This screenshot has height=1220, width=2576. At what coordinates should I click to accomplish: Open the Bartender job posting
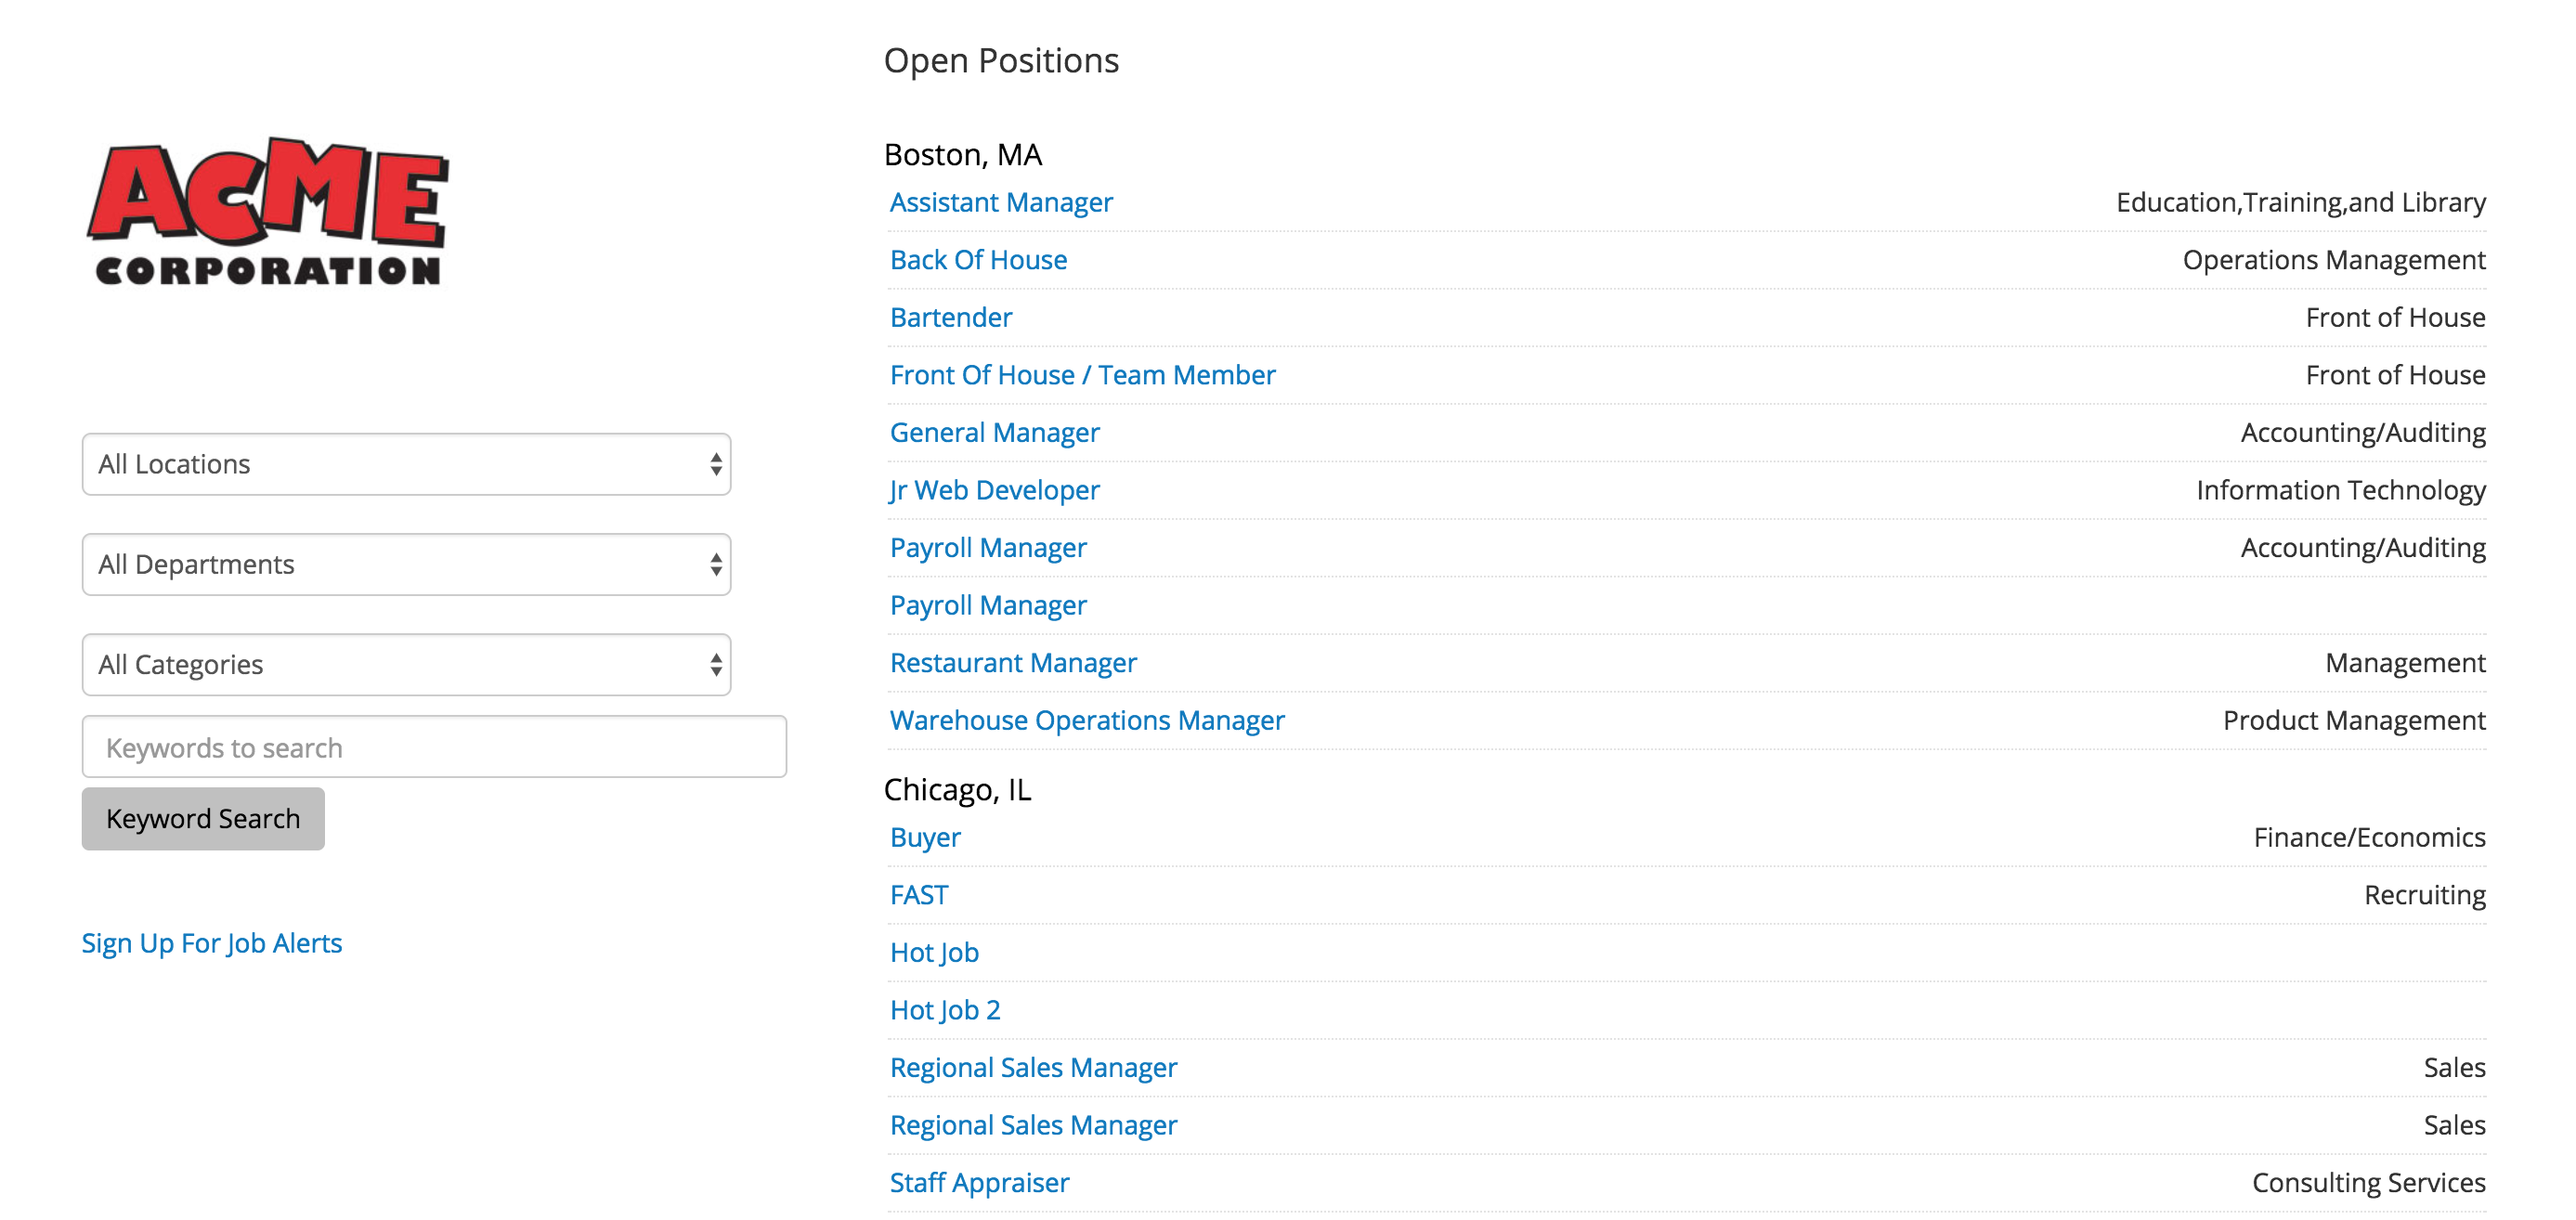point(950,317)
